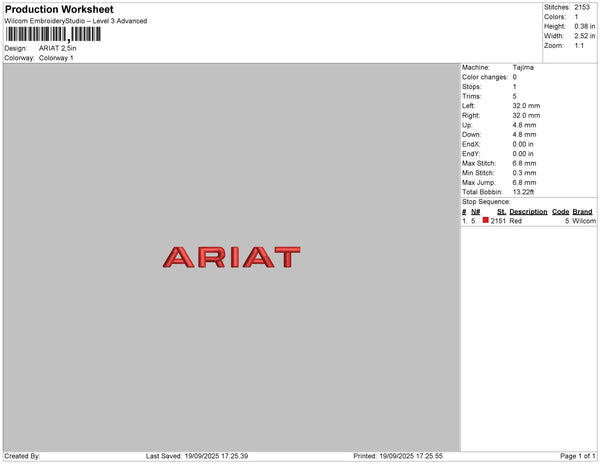This screenshot has height=464, width=600.
Task: Click the Left value 32.0 mm
Action: coord(527,106)
